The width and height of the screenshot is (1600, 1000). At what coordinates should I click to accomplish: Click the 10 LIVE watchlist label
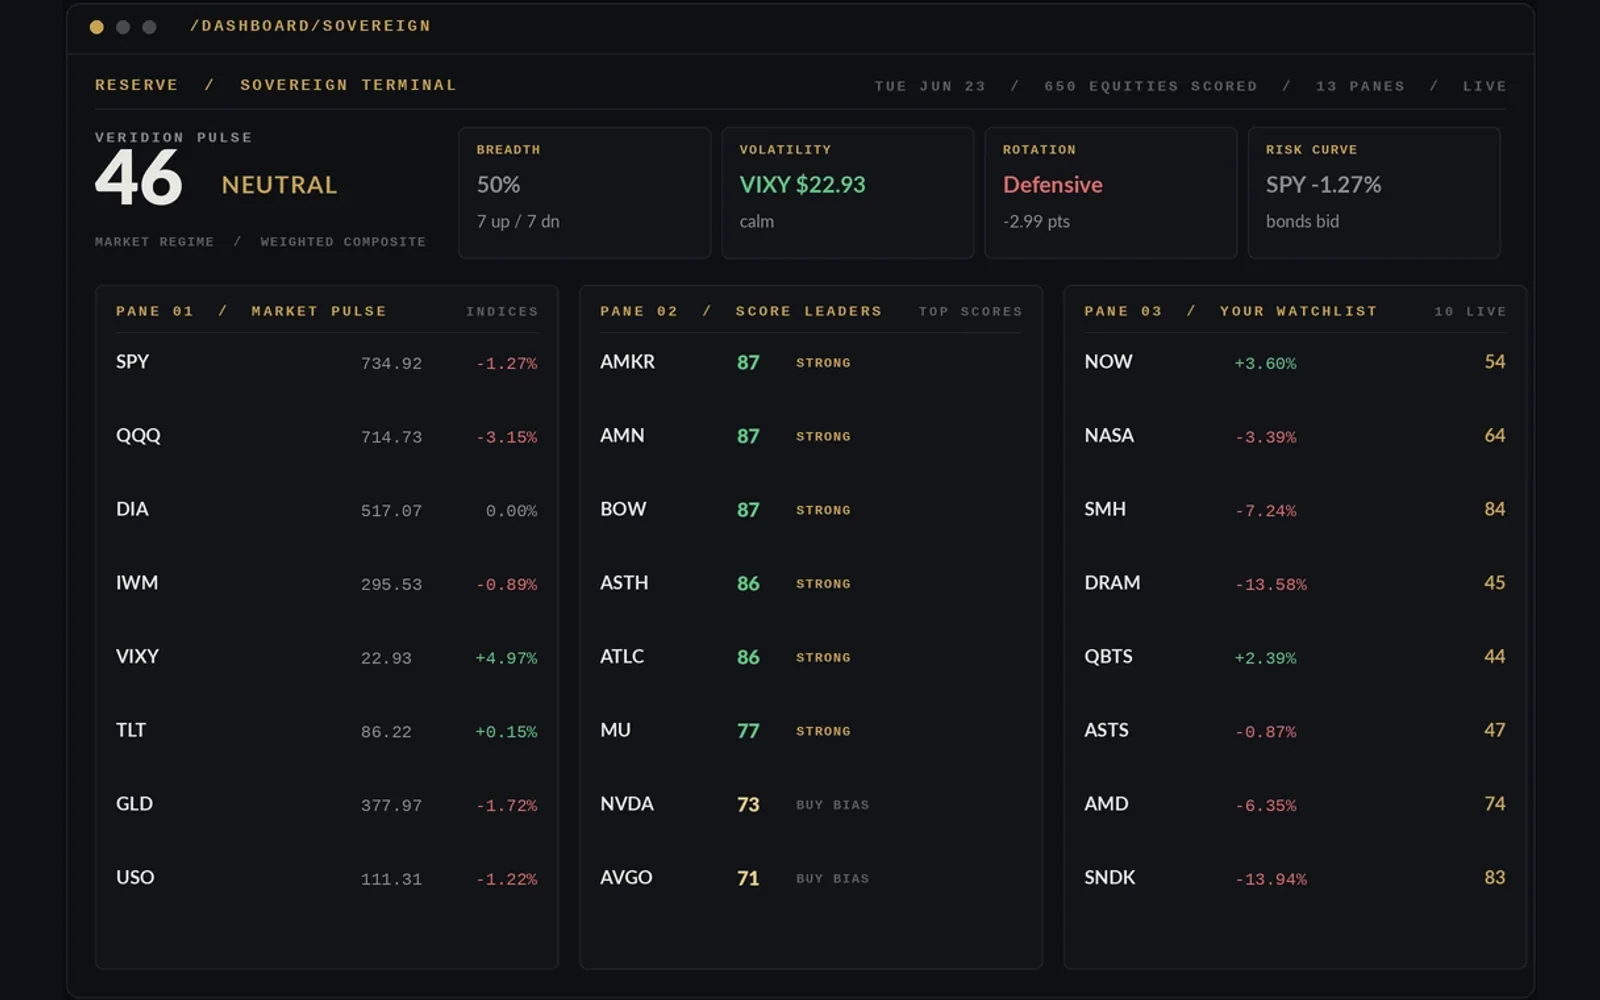coord(1470,312)
